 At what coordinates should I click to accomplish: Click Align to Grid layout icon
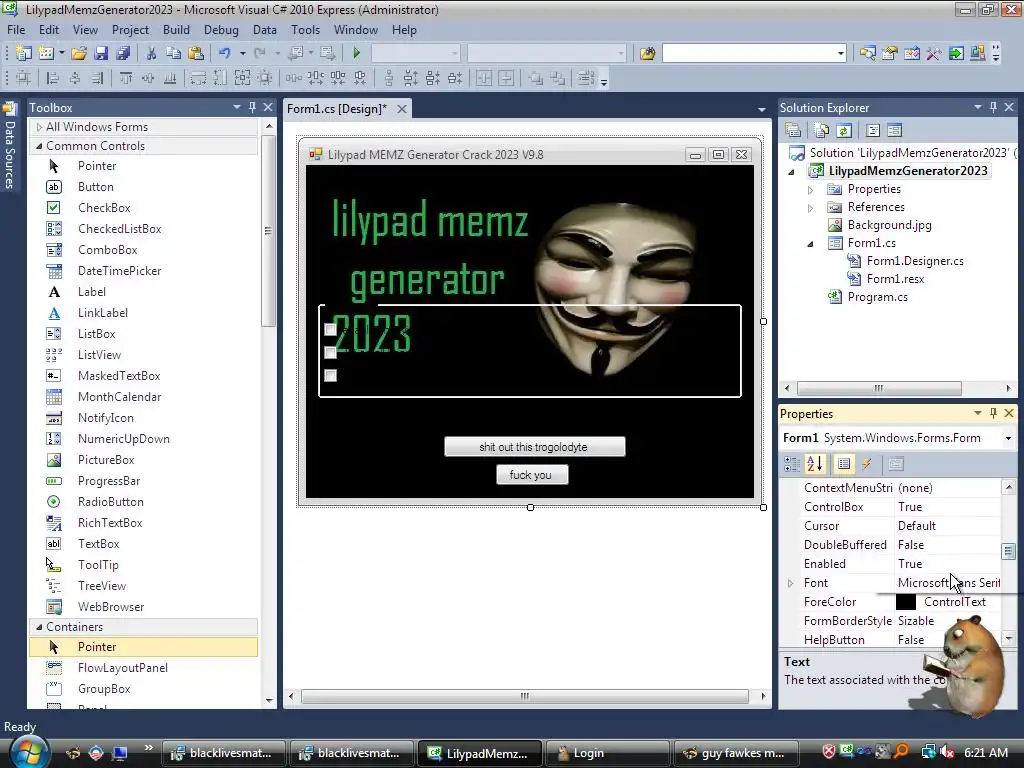pyautogui.click(x=24, y=78)
